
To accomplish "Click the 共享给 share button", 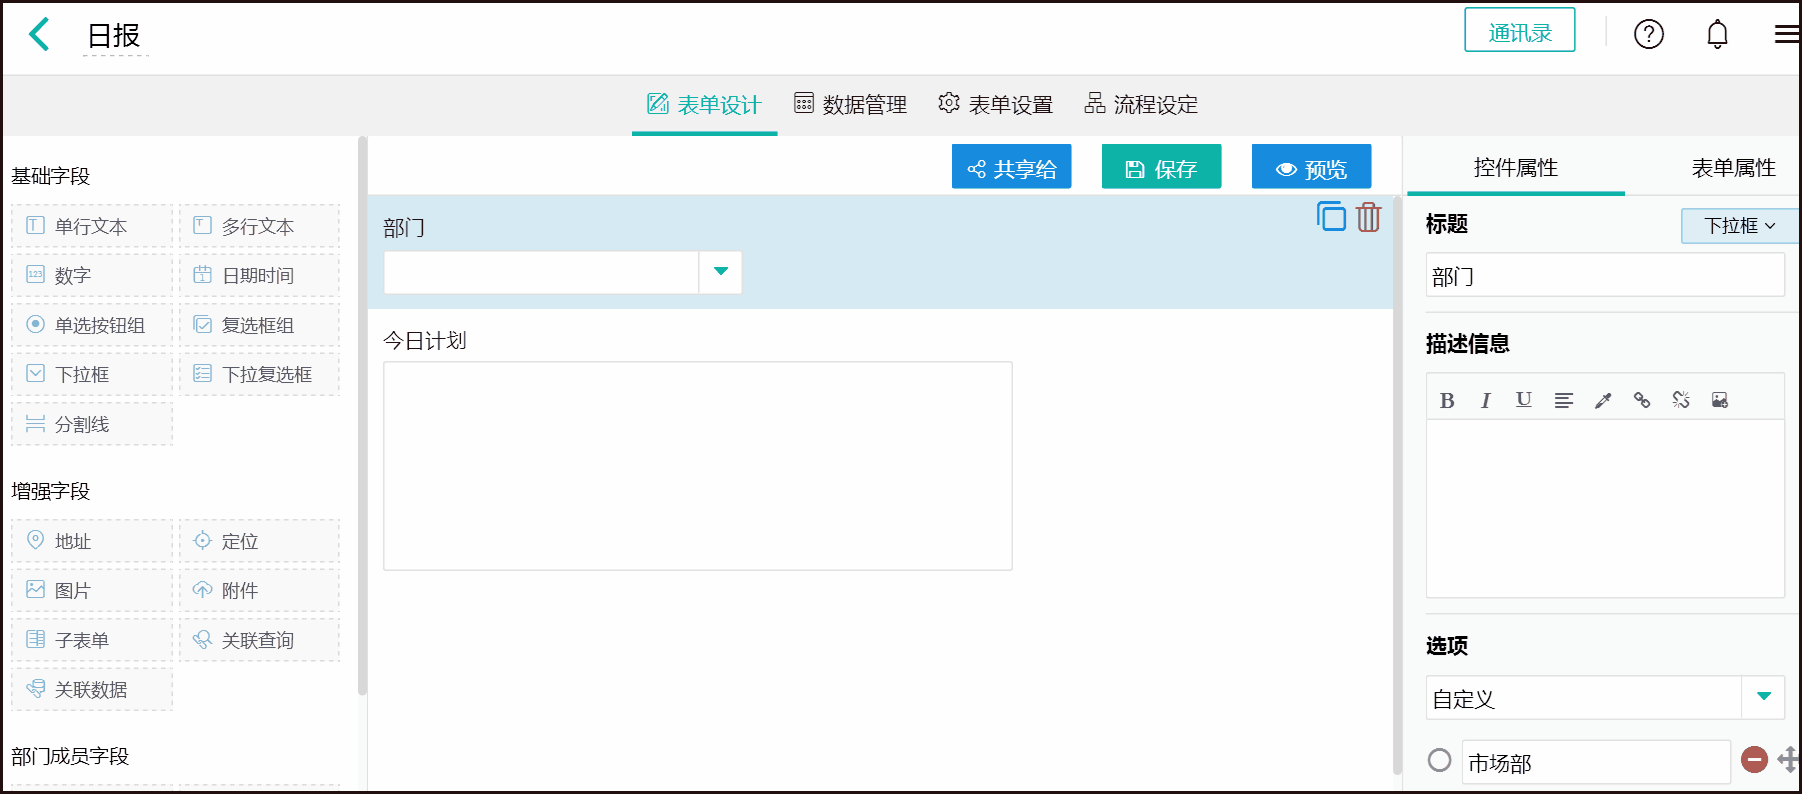I will [1011, 166].
